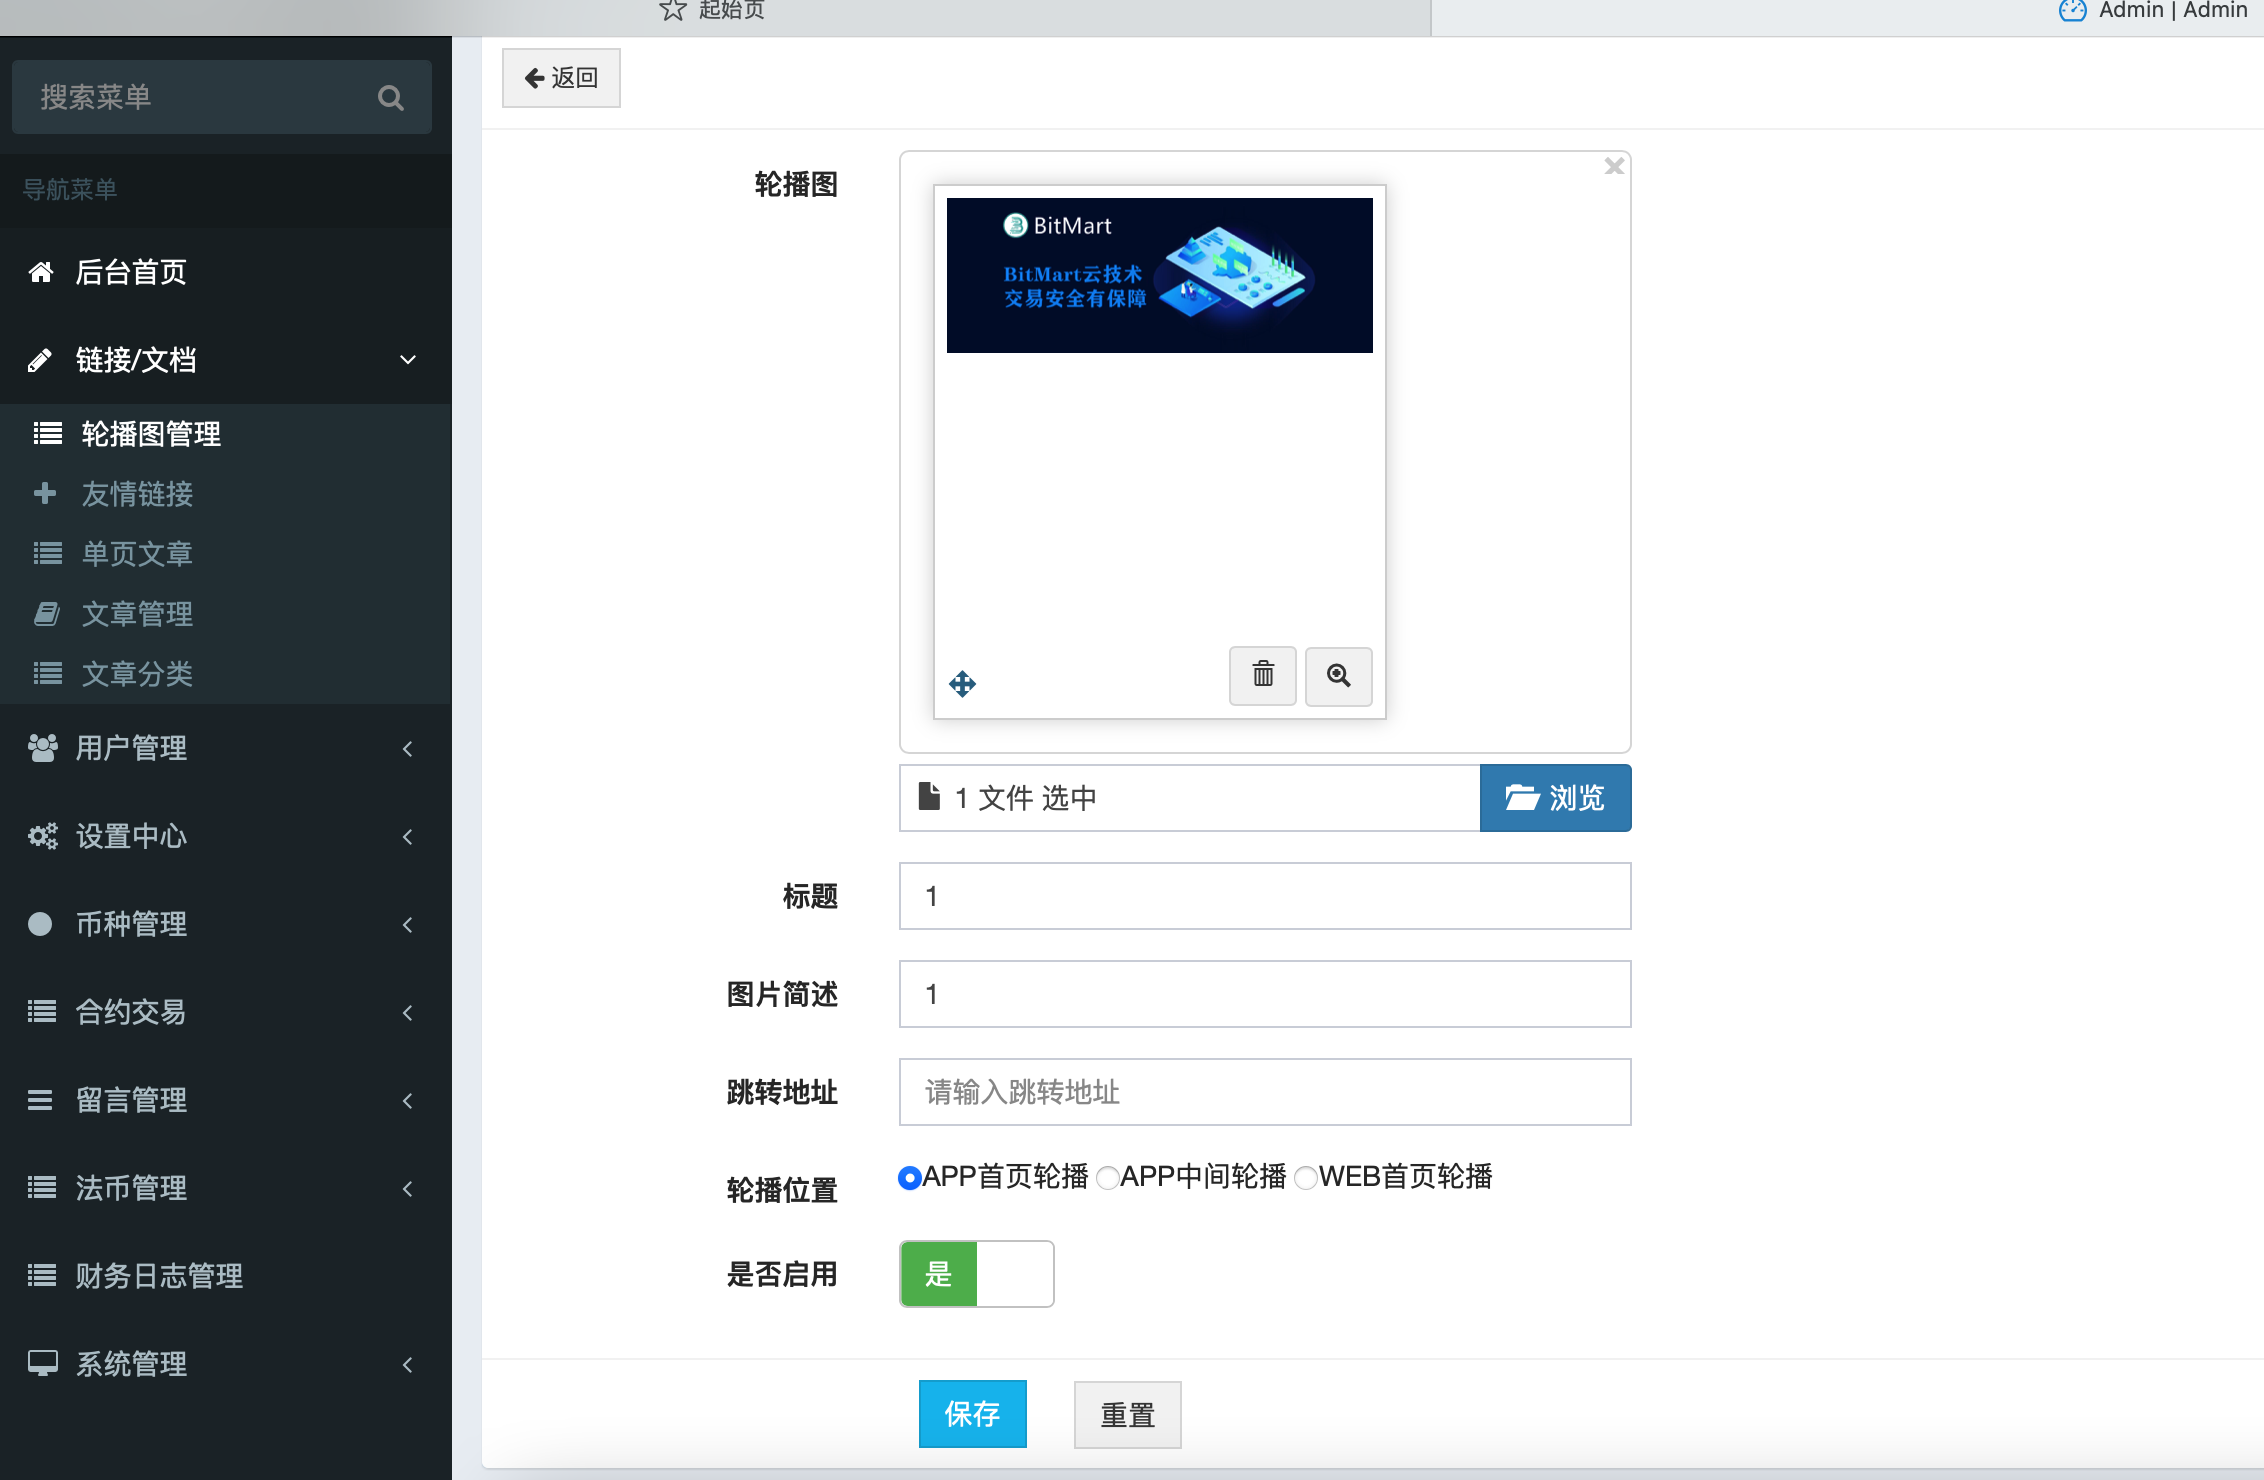Expand the 合约交易 menu section
The height and width of the screenshot is (1480, 2264).
tap(407, 1012)
